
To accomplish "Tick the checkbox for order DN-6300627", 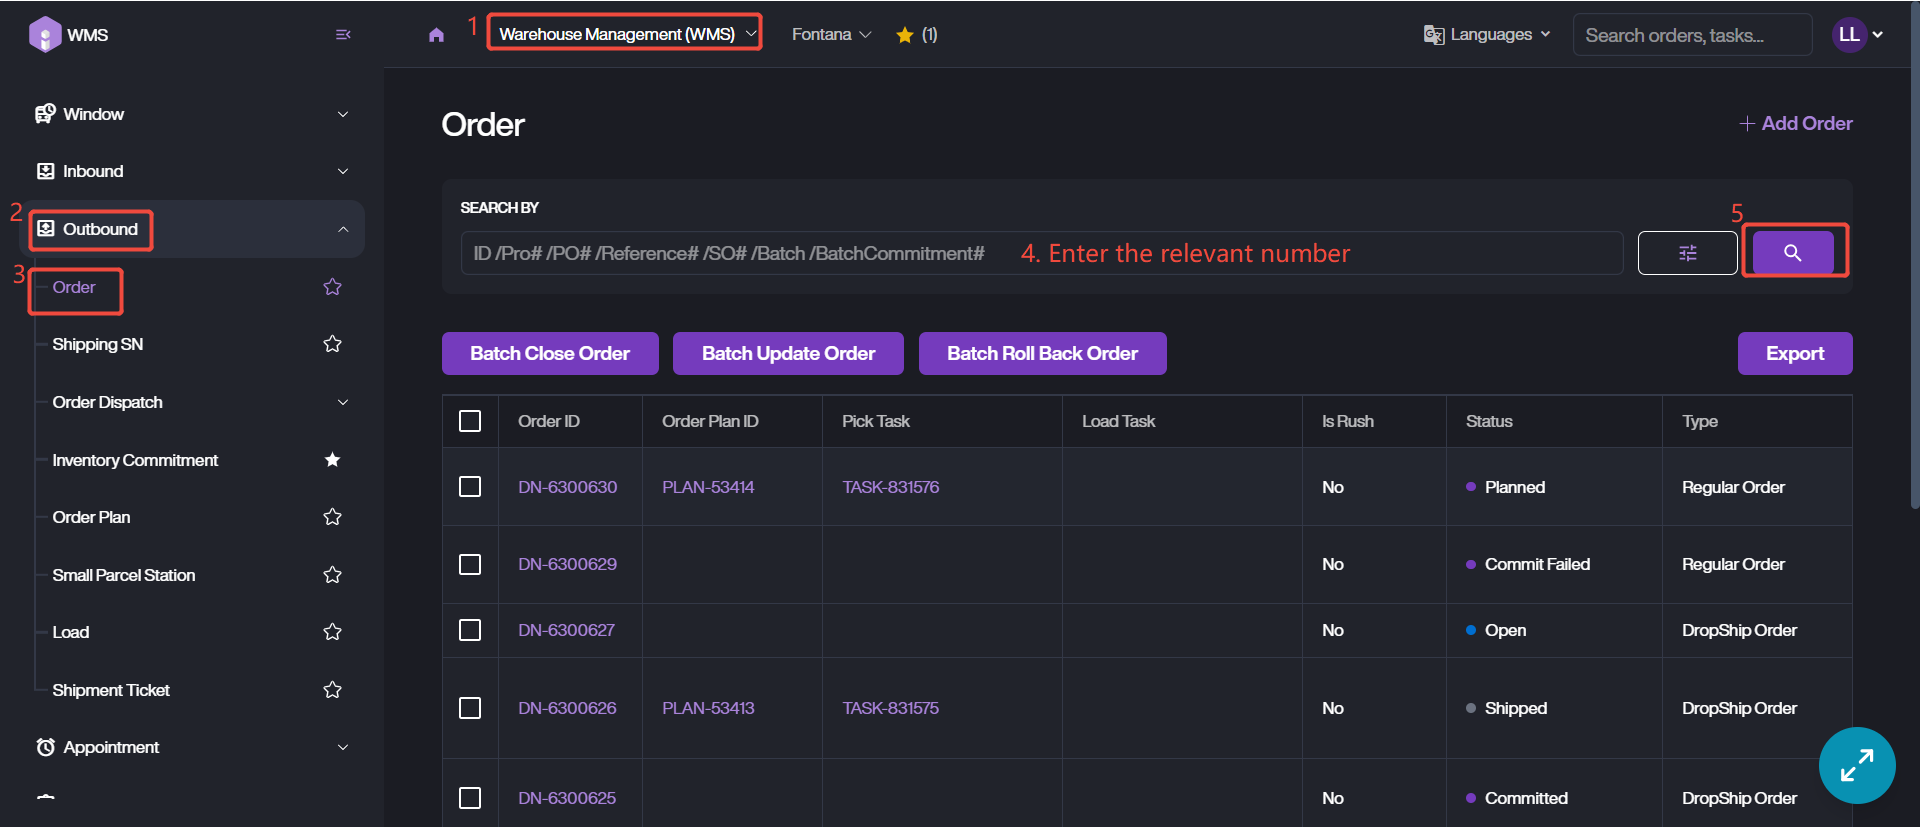I will 470,630.
